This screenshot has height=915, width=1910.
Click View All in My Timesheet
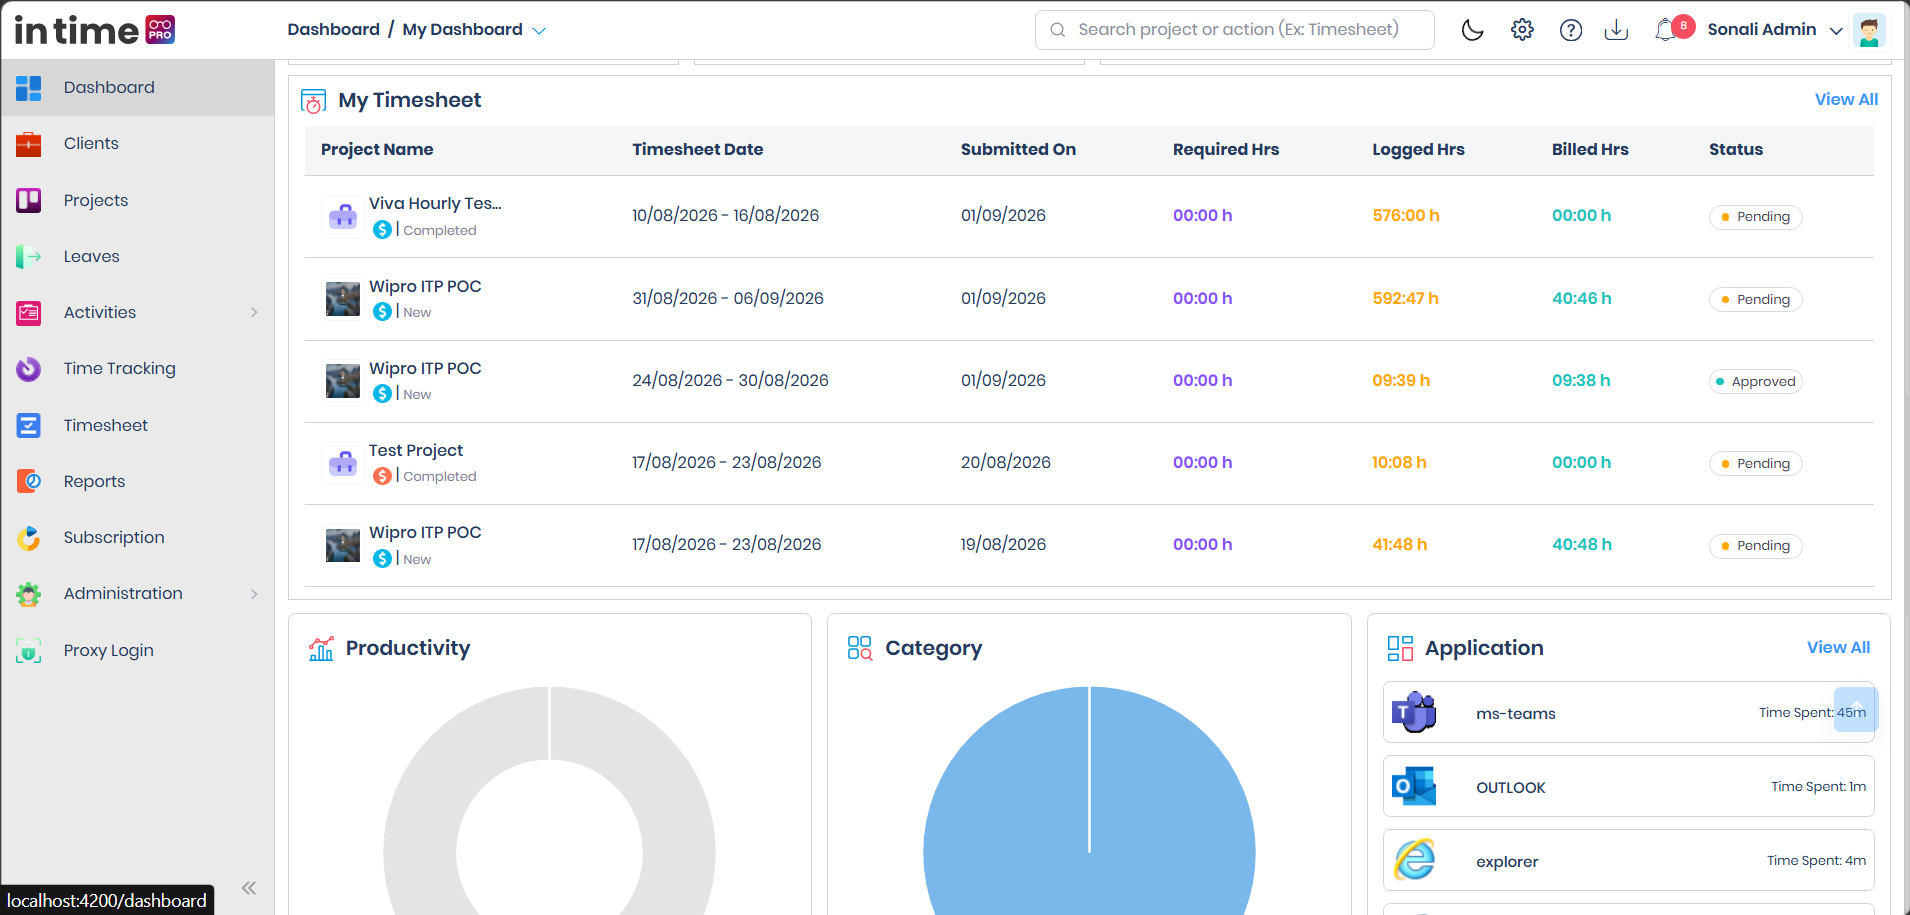[x=1846, y=99]
